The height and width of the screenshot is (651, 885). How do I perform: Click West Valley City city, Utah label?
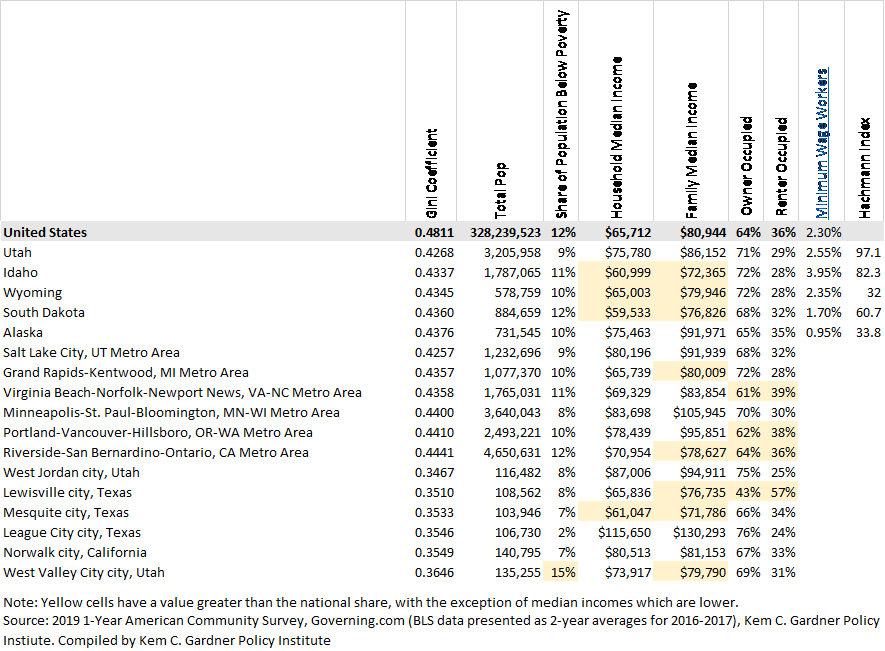(x=84, y=573)
